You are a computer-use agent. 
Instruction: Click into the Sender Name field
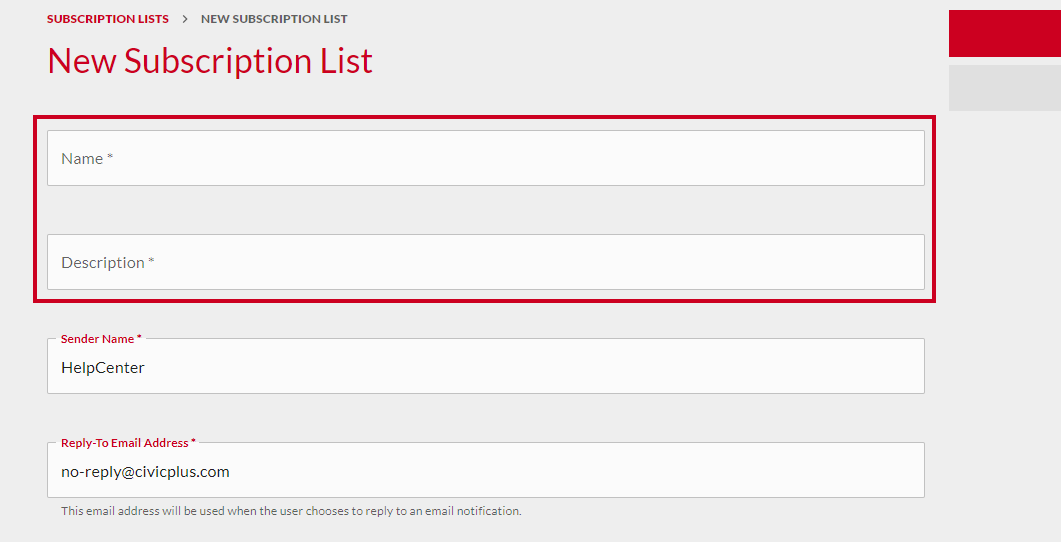[486, 366]
